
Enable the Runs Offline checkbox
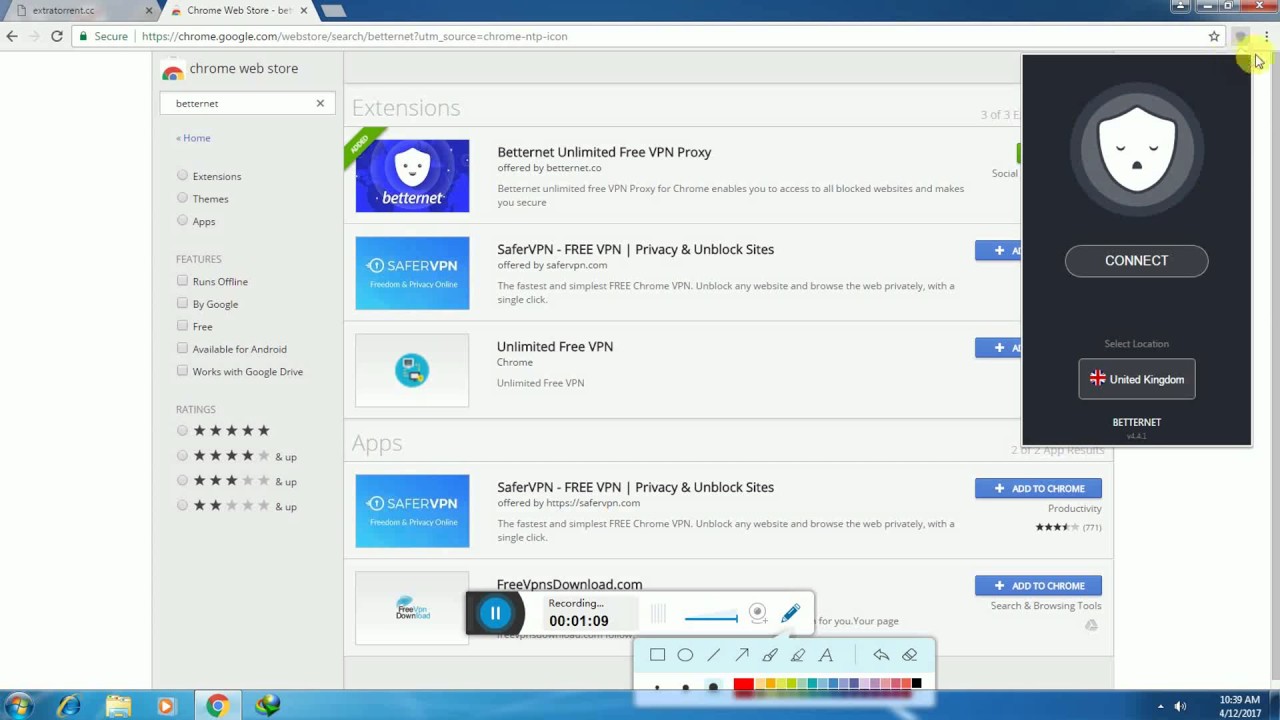click(x=182, y=281)
